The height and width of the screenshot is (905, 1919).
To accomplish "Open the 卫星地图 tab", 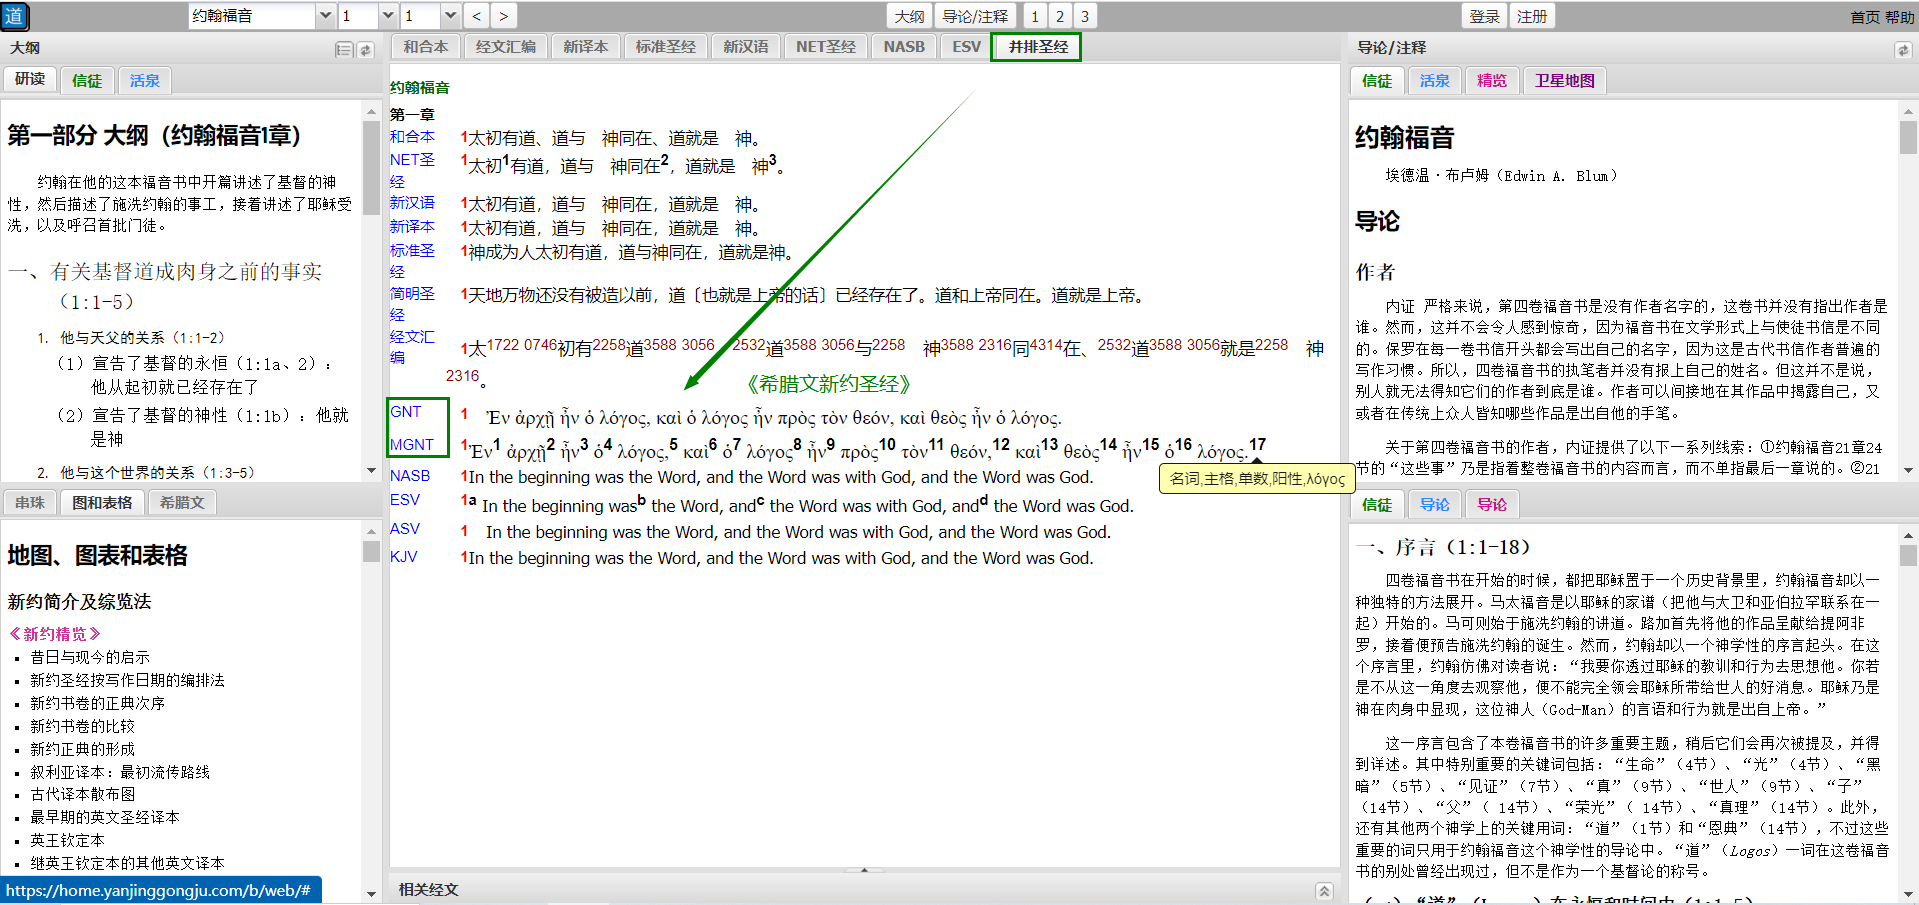I will 1565,81.
